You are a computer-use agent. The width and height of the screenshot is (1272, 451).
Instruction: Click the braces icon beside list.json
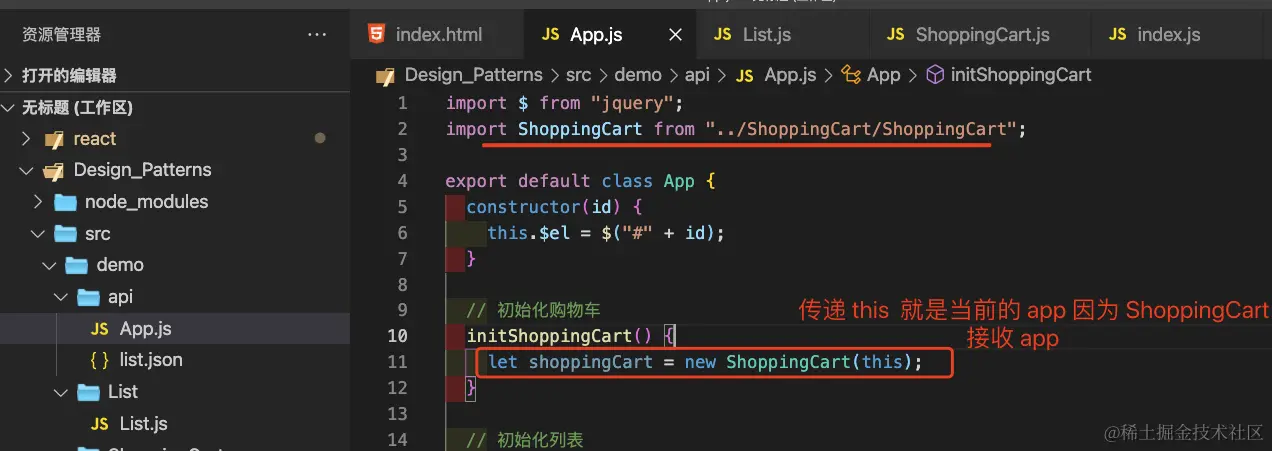click(99, 360)
